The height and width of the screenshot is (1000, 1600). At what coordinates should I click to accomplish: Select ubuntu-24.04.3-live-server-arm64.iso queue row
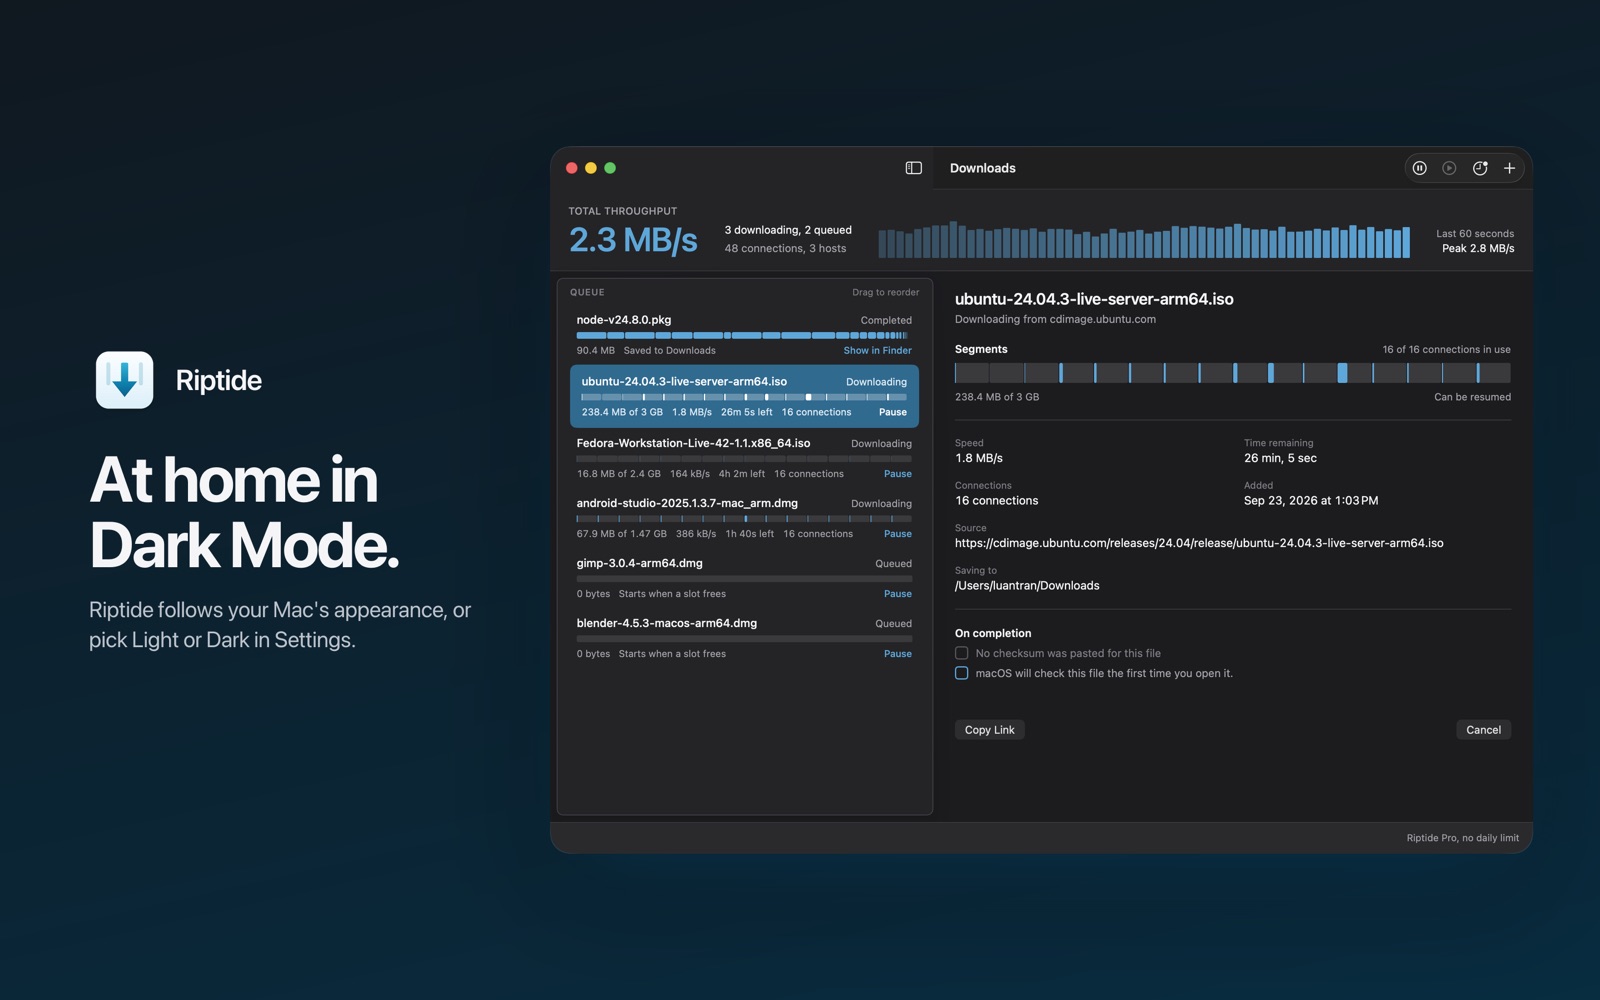(744, 396)
